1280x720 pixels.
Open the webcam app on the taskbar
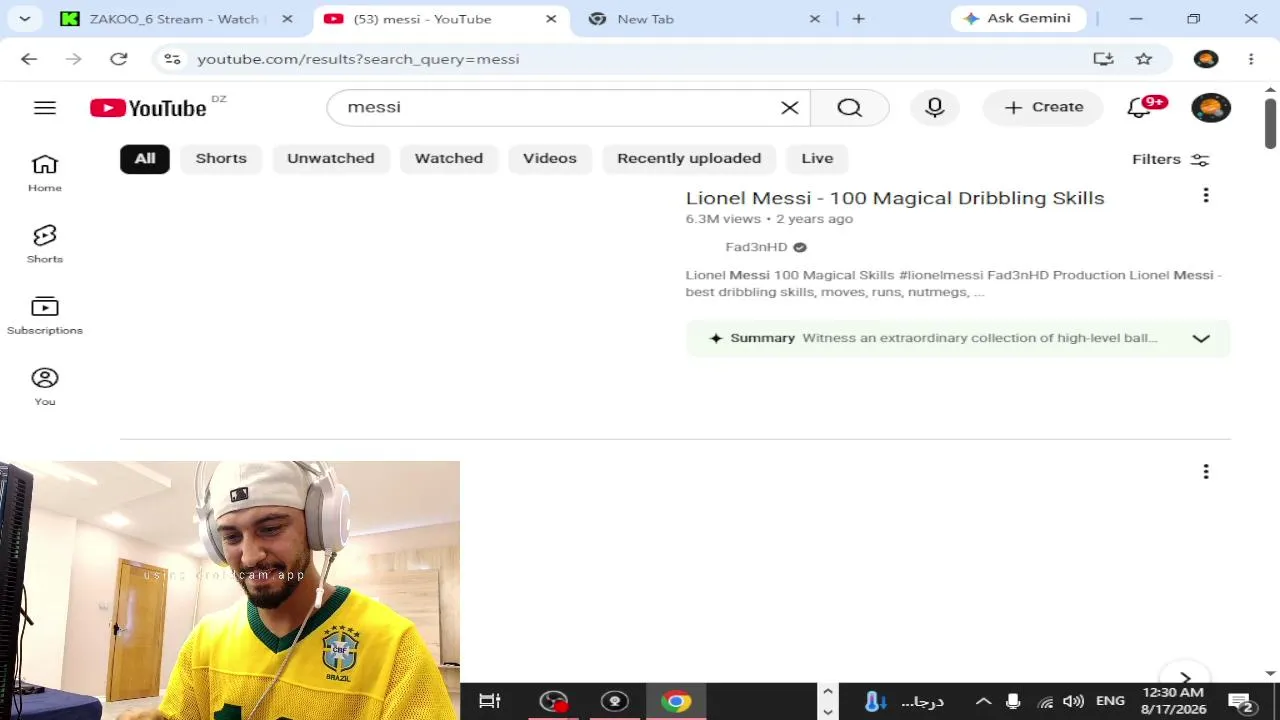(x=615, y=701)
